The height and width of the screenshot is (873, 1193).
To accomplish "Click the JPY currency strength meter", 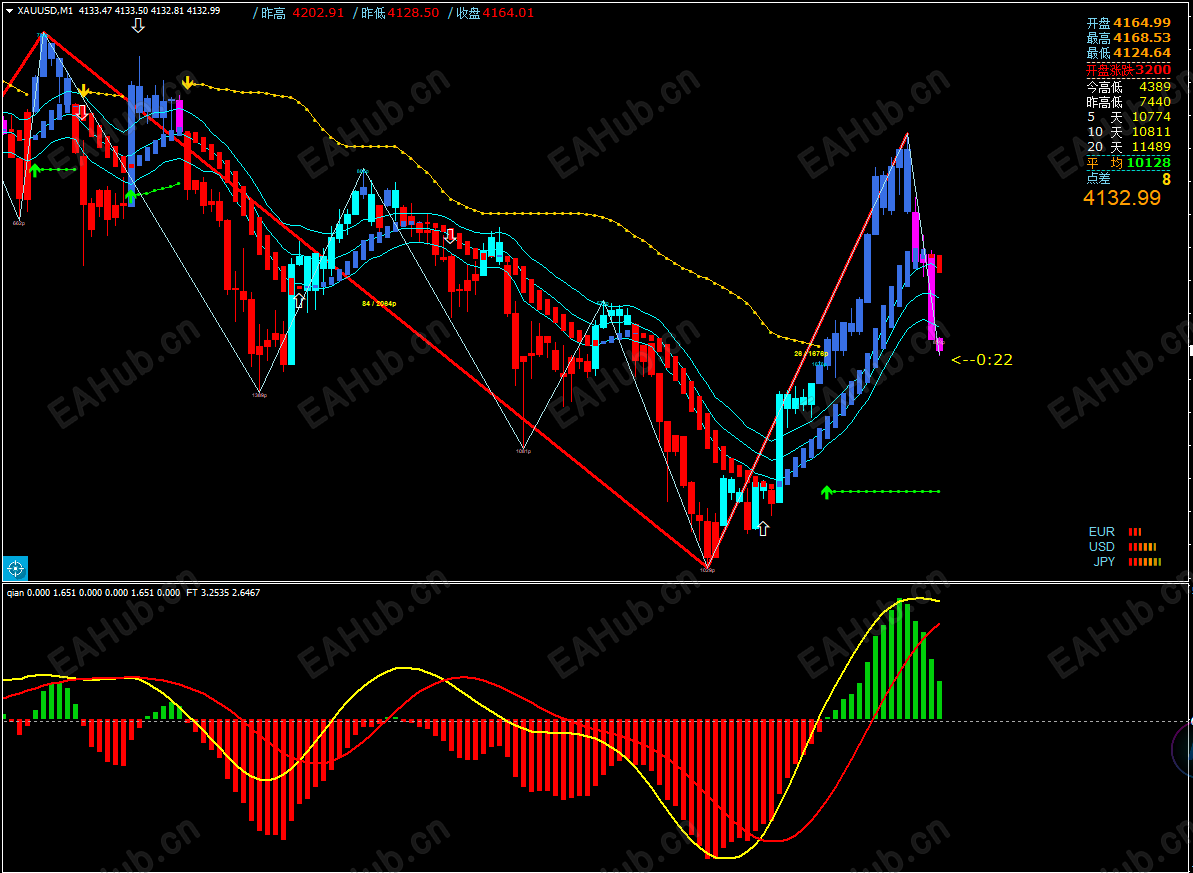I will coord(1127,562).
